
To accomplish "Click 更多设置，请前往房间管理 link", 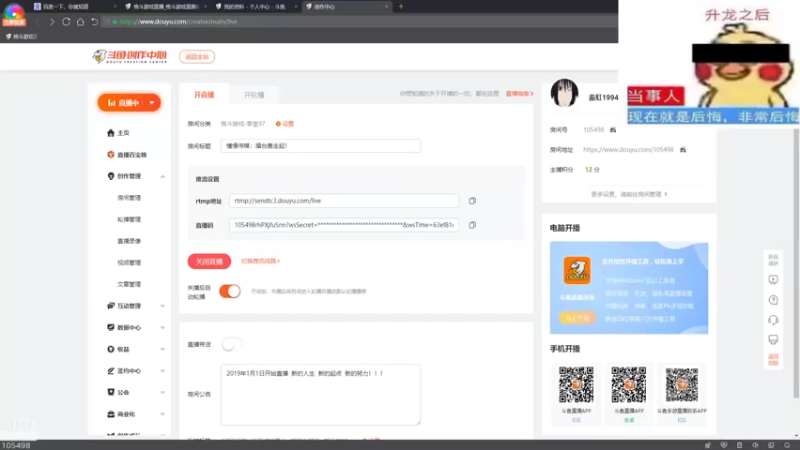I will [629, 194].
